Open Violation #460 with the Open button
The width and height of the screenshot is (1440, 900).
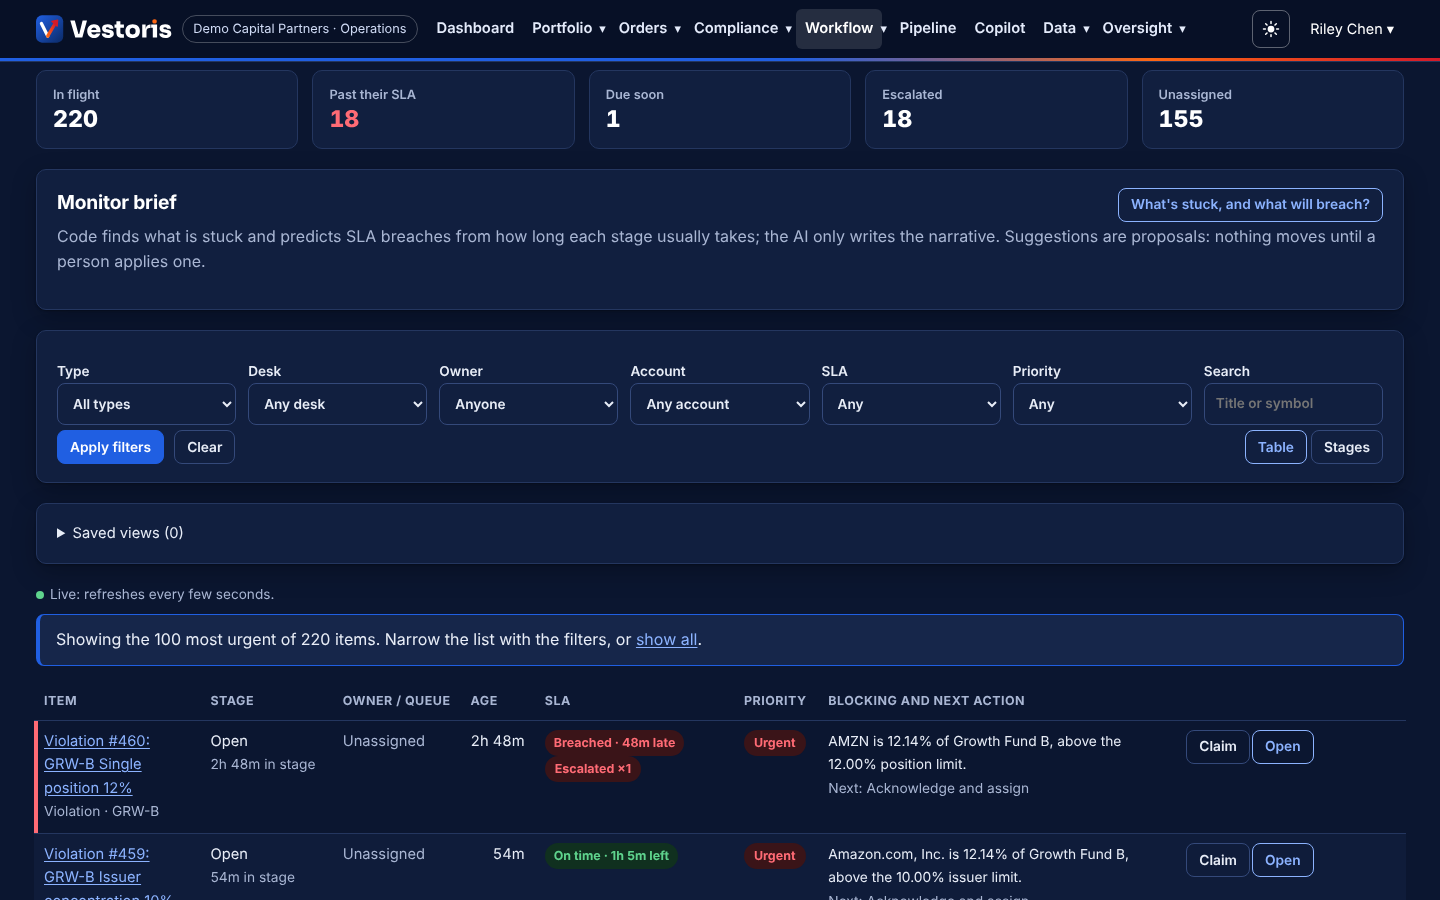(x=1282, y=747)
